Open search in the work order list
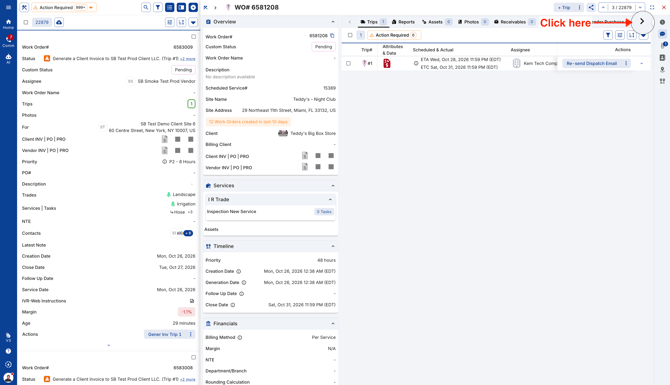Screen dimensions: 670x385 (x=146, y=7)
